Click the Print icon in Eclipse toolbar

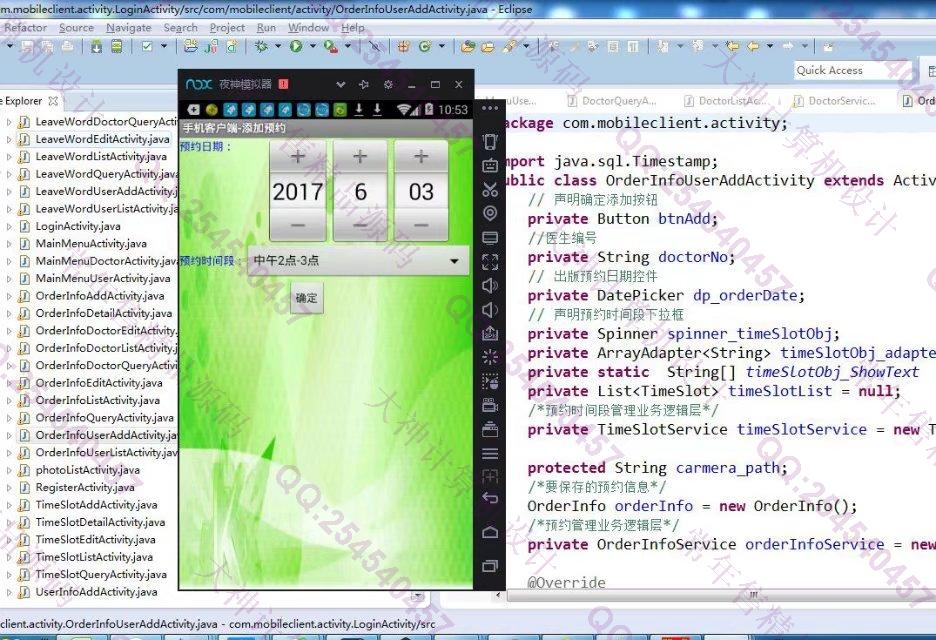pos(67,46)
